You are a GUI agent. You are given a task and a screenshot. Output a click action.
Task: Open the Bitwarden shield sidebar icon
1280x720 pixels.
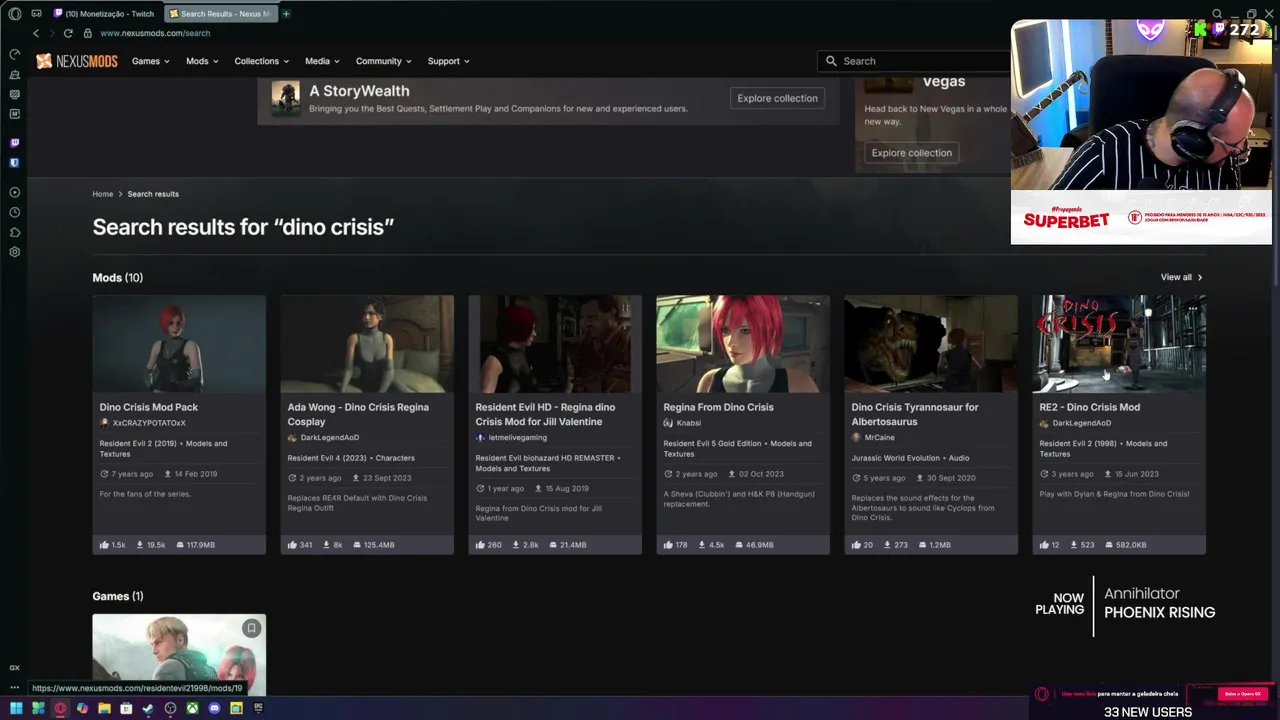point(14,162)
